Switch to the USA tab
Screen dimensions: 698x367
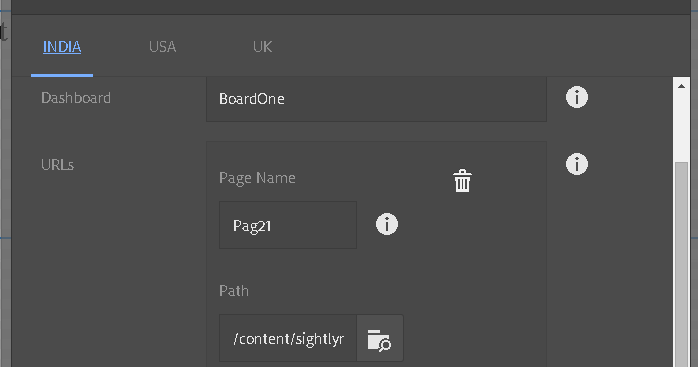[162, 47]
